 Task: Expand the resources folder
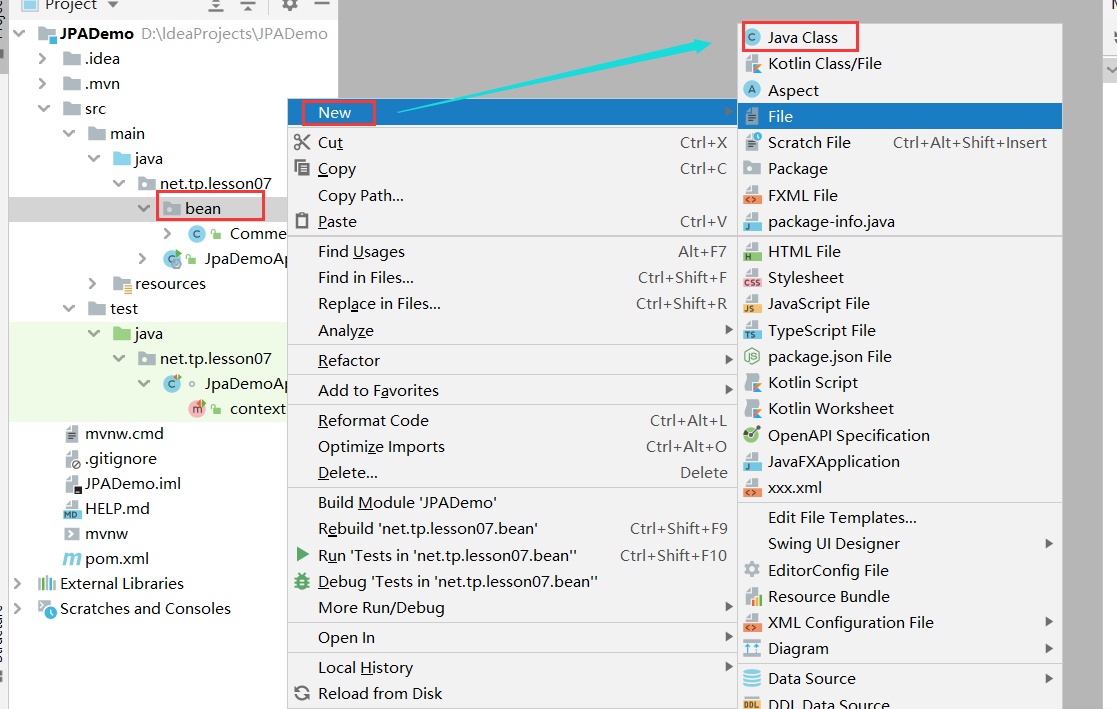[92, 284]
